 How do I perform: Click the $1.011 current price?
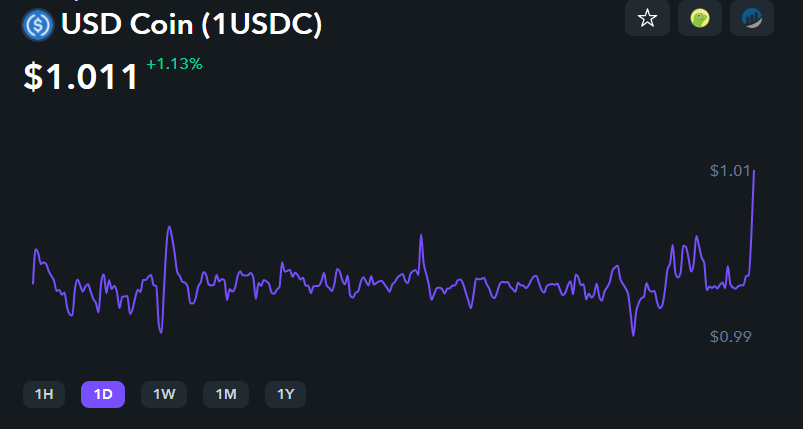pyautogui.click(x=81, y=77)
